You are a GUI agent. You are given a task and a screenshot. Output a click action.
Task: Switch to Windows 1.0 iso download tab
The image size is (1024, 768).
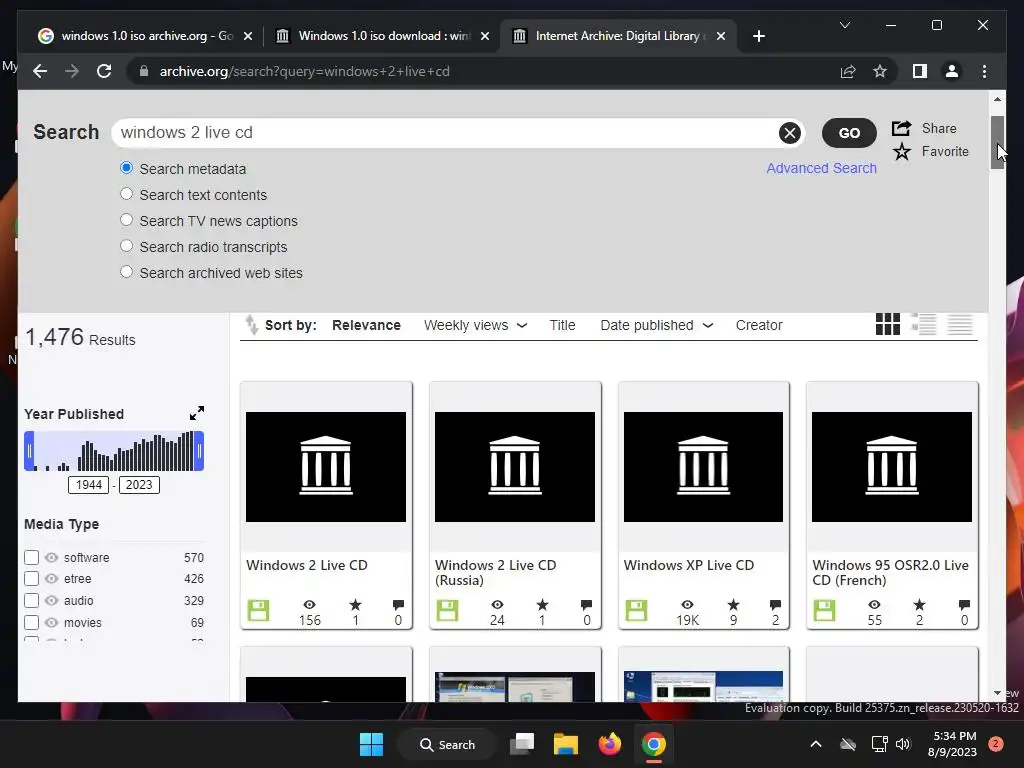(382, 36)
